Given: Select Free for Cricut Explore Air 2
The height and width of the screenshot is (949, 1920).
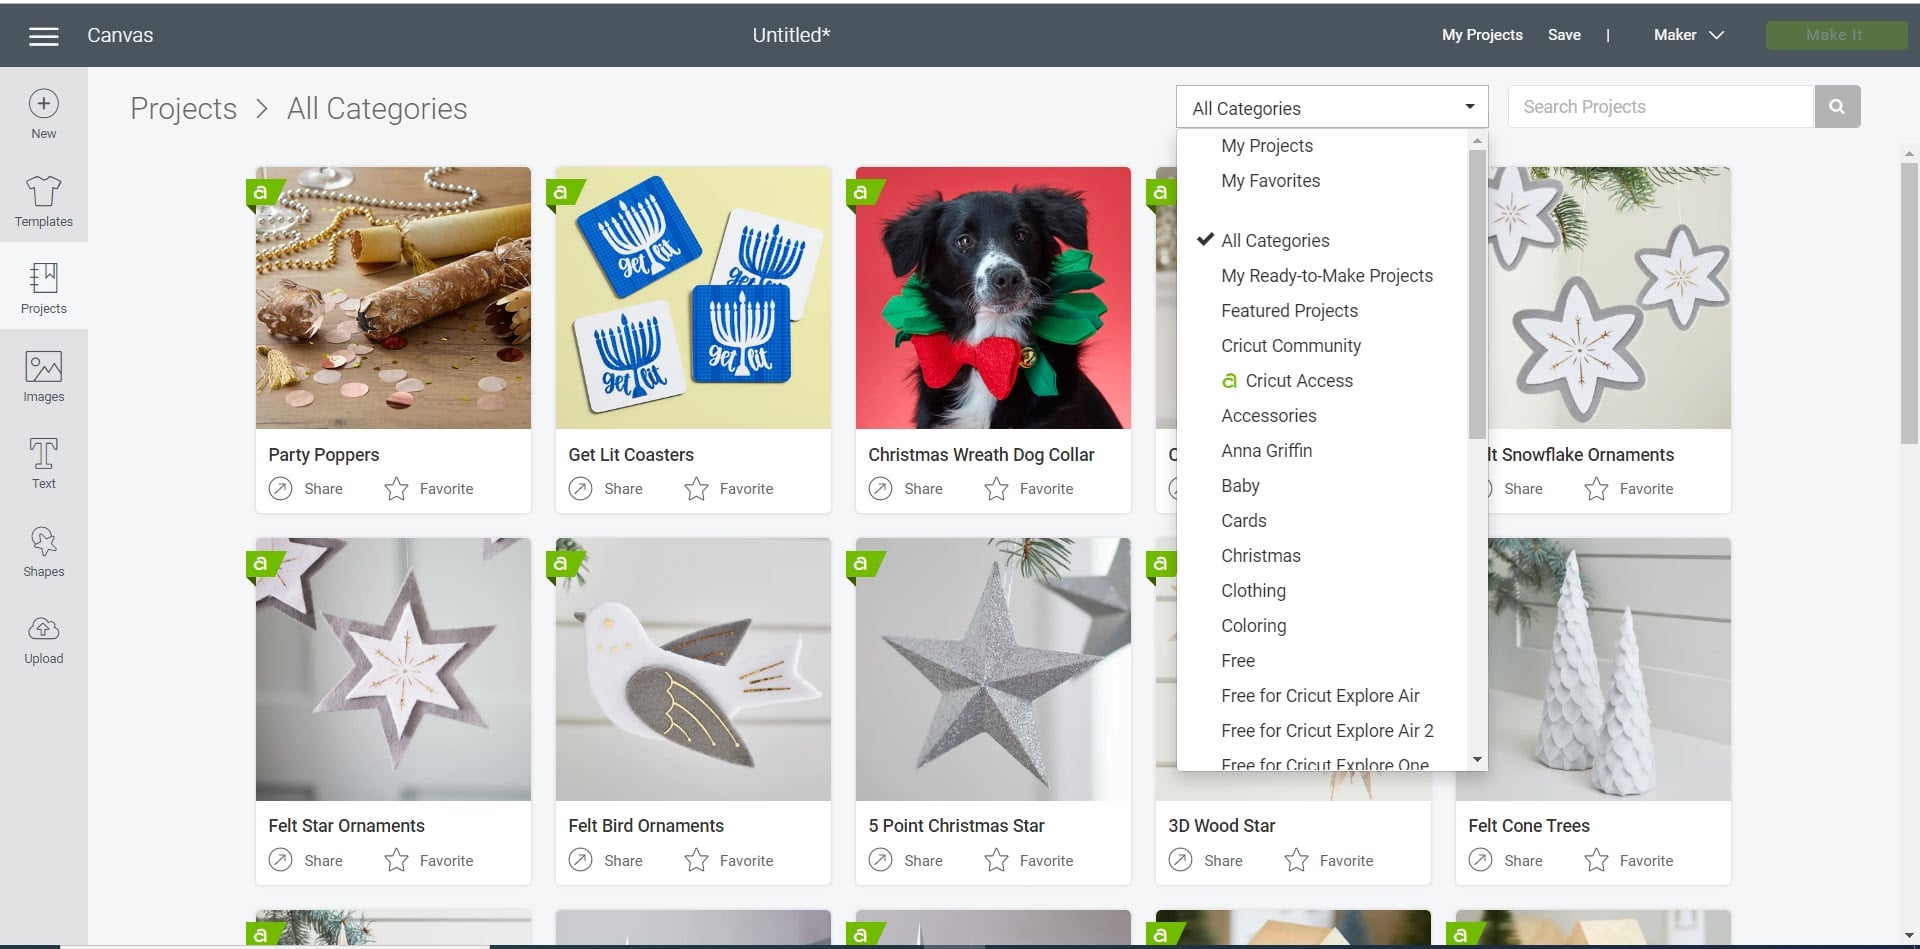Looking at the screenshot, I should point(1327,731).
